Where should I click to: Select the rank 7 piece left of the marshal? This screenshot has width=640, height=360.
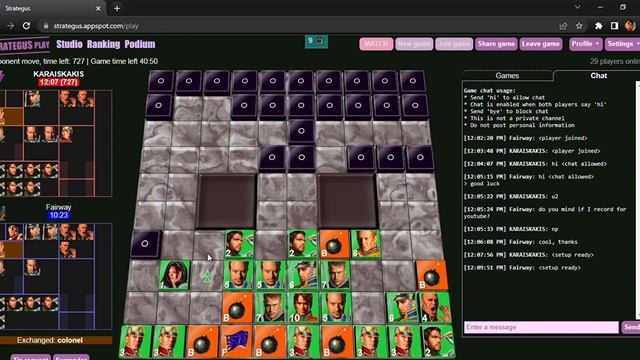(271, 307)
